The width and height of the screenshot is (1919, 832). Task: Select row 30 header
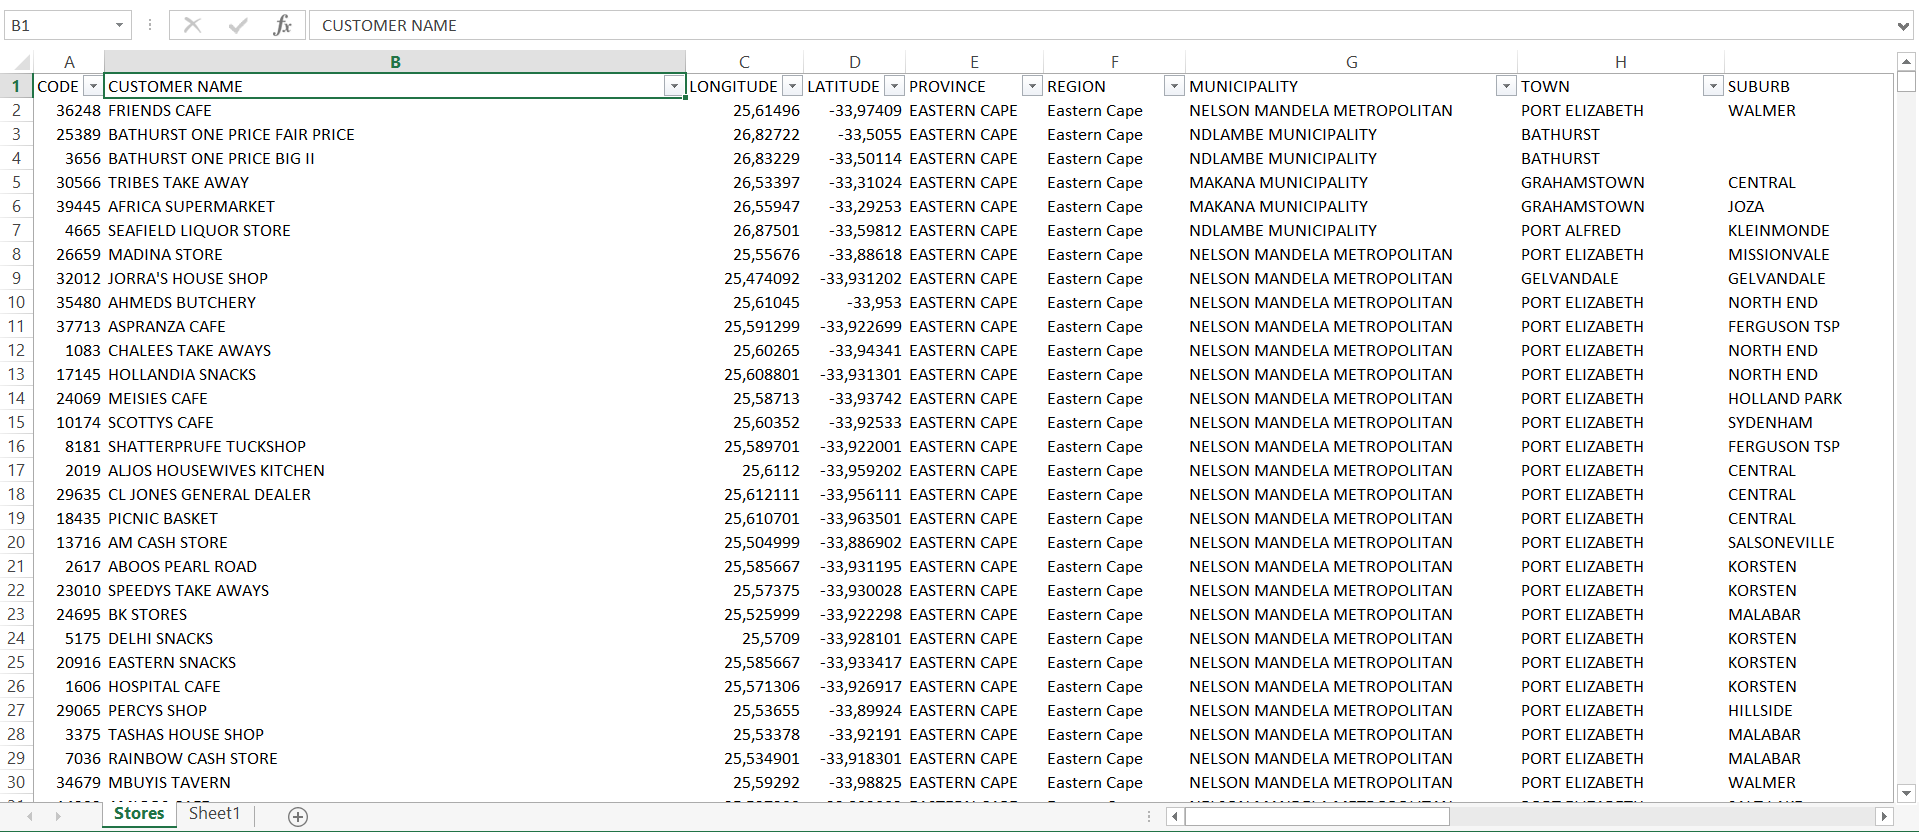(17, 783)
